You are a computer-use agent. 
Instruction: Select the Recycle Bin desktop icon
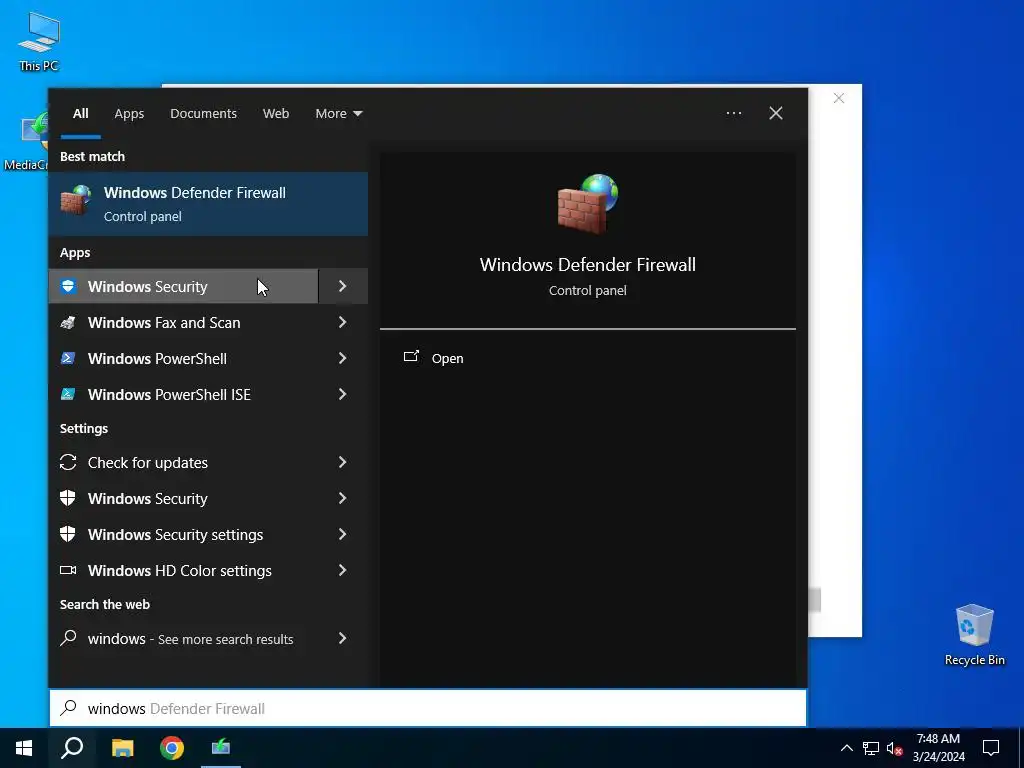click(x=974, y=635)
